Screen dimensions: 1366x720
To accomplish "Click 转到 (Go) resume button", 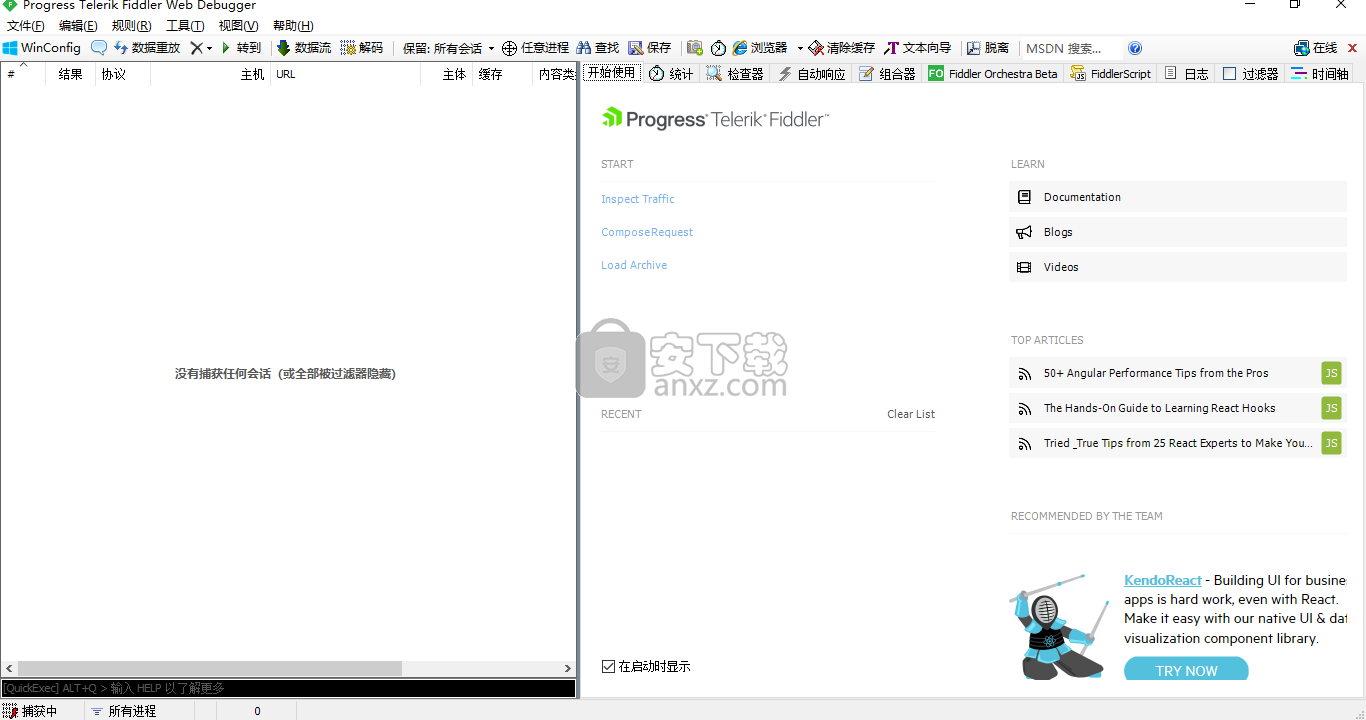I will click(241, 48).
